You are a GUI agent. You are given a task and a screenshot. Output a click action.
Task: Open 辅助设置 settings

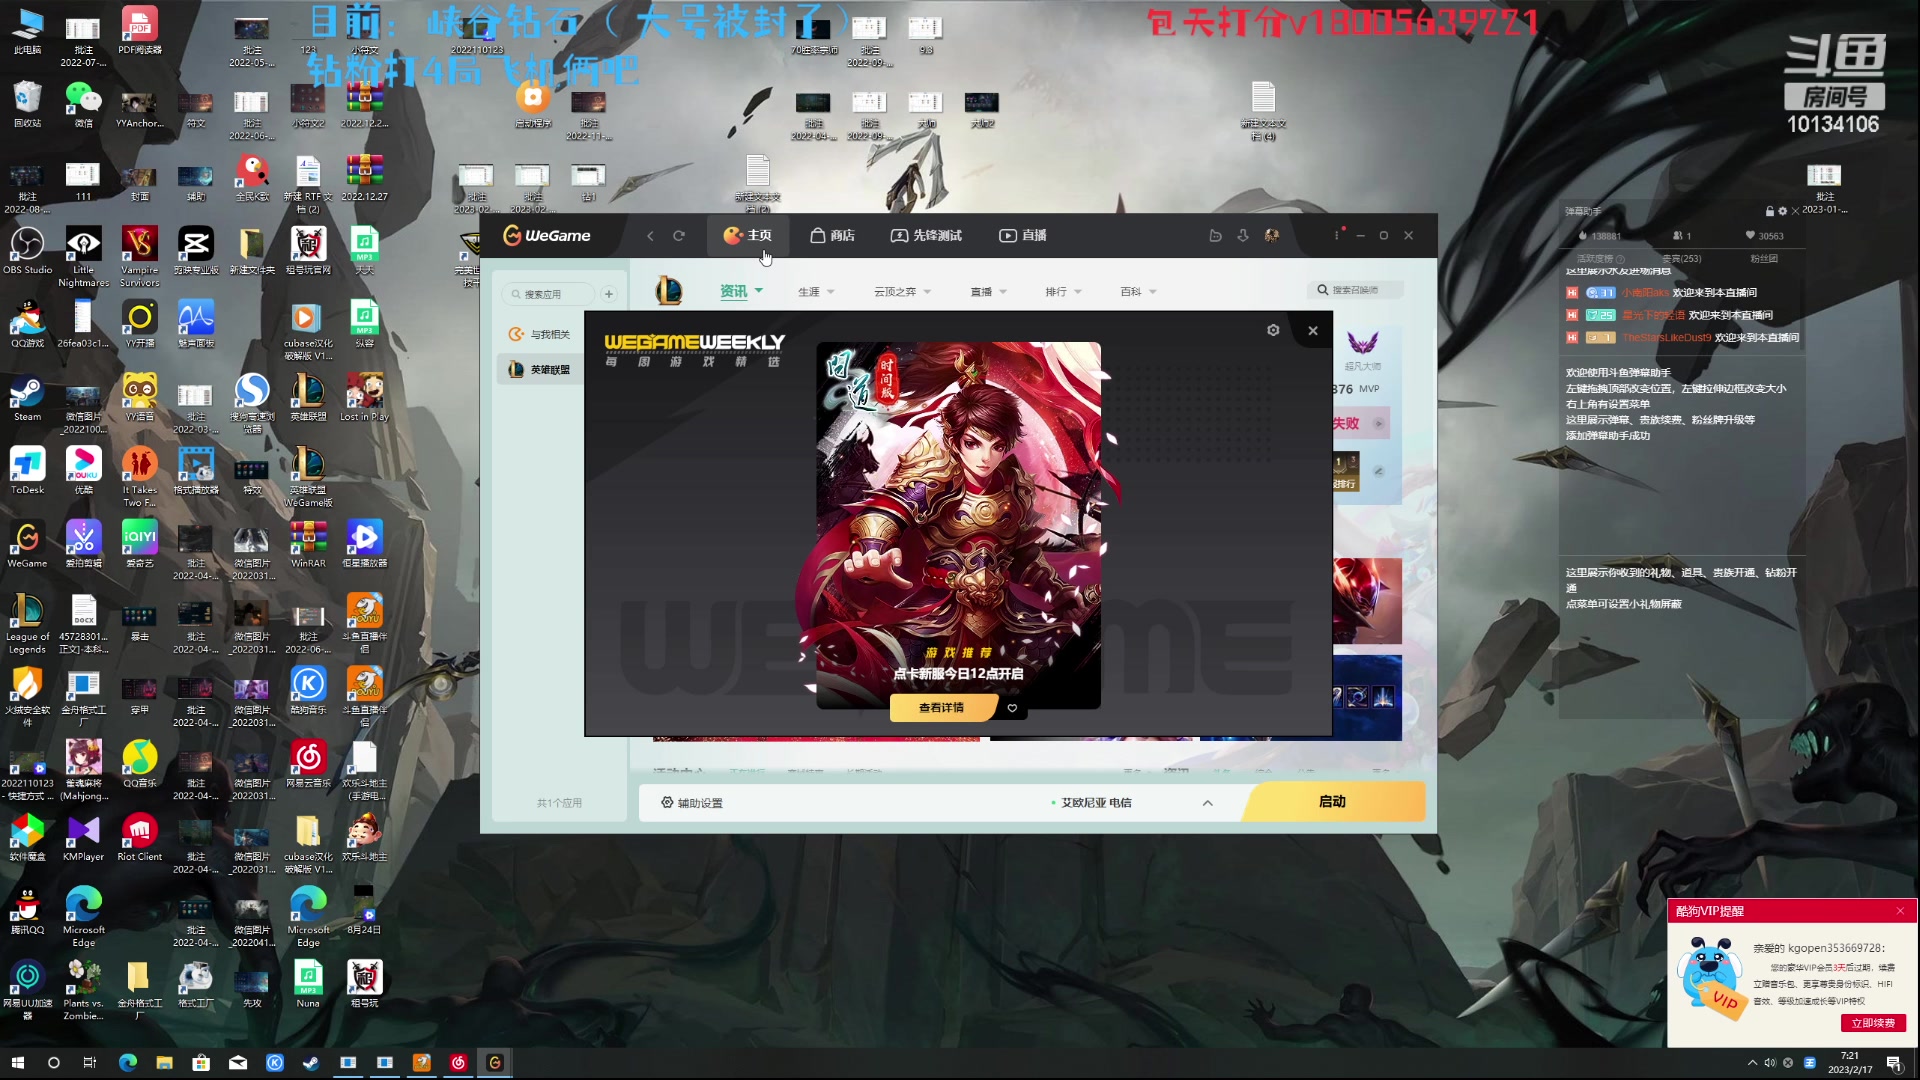pyautogui.click(x=691, y=803)
